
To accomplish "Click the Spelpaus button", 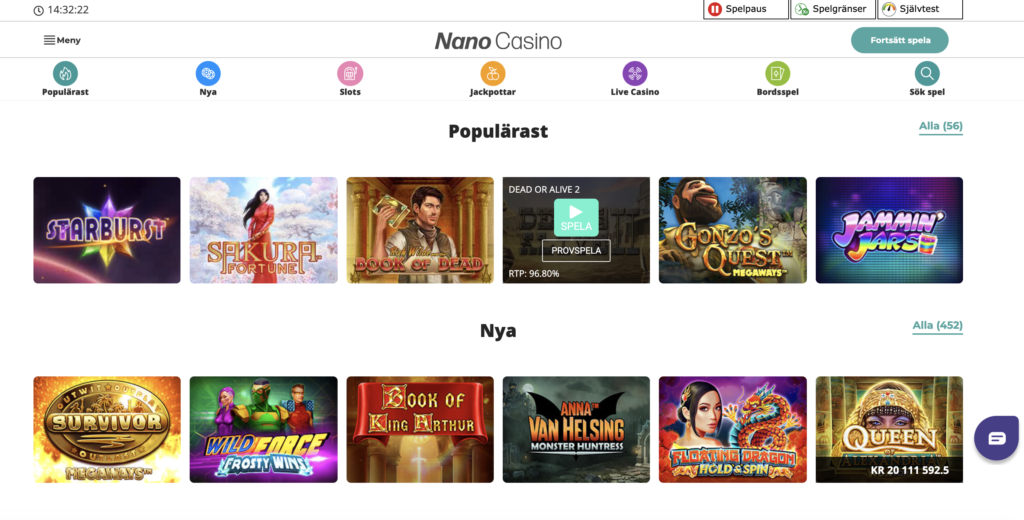I will [x=746, y=9].
